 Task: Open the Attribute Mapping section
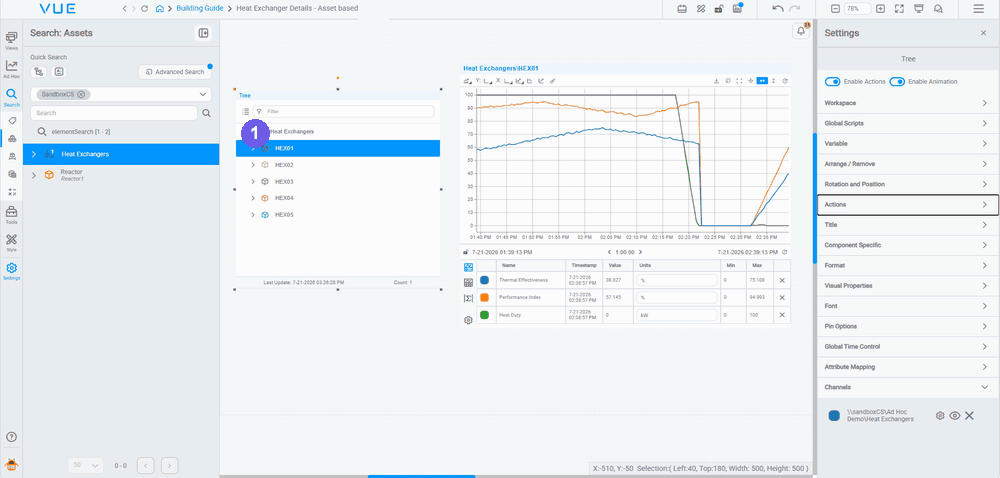pyautogui.click(x=908, y=367)
